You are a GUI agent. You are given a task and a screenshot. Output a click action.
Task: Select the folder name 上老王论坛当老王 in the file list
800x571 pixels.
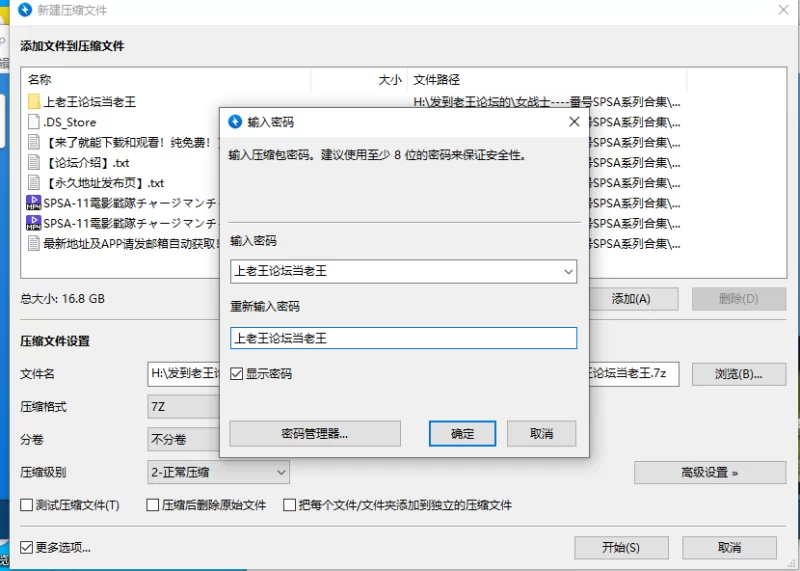(x=90, y=102)
